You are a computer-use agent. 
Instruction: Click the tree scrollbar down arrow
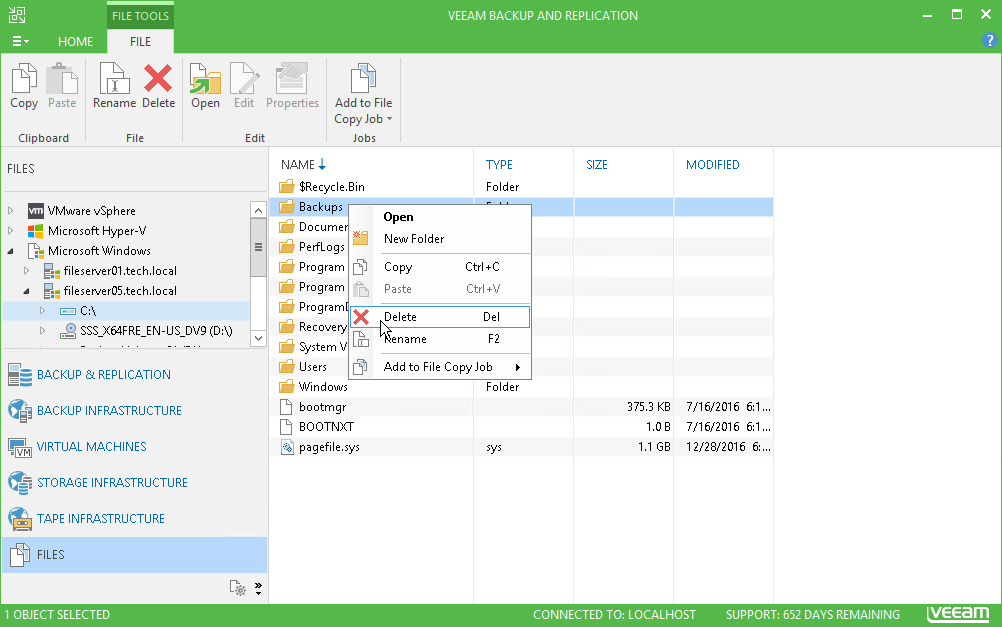click(x=258, y=338)
